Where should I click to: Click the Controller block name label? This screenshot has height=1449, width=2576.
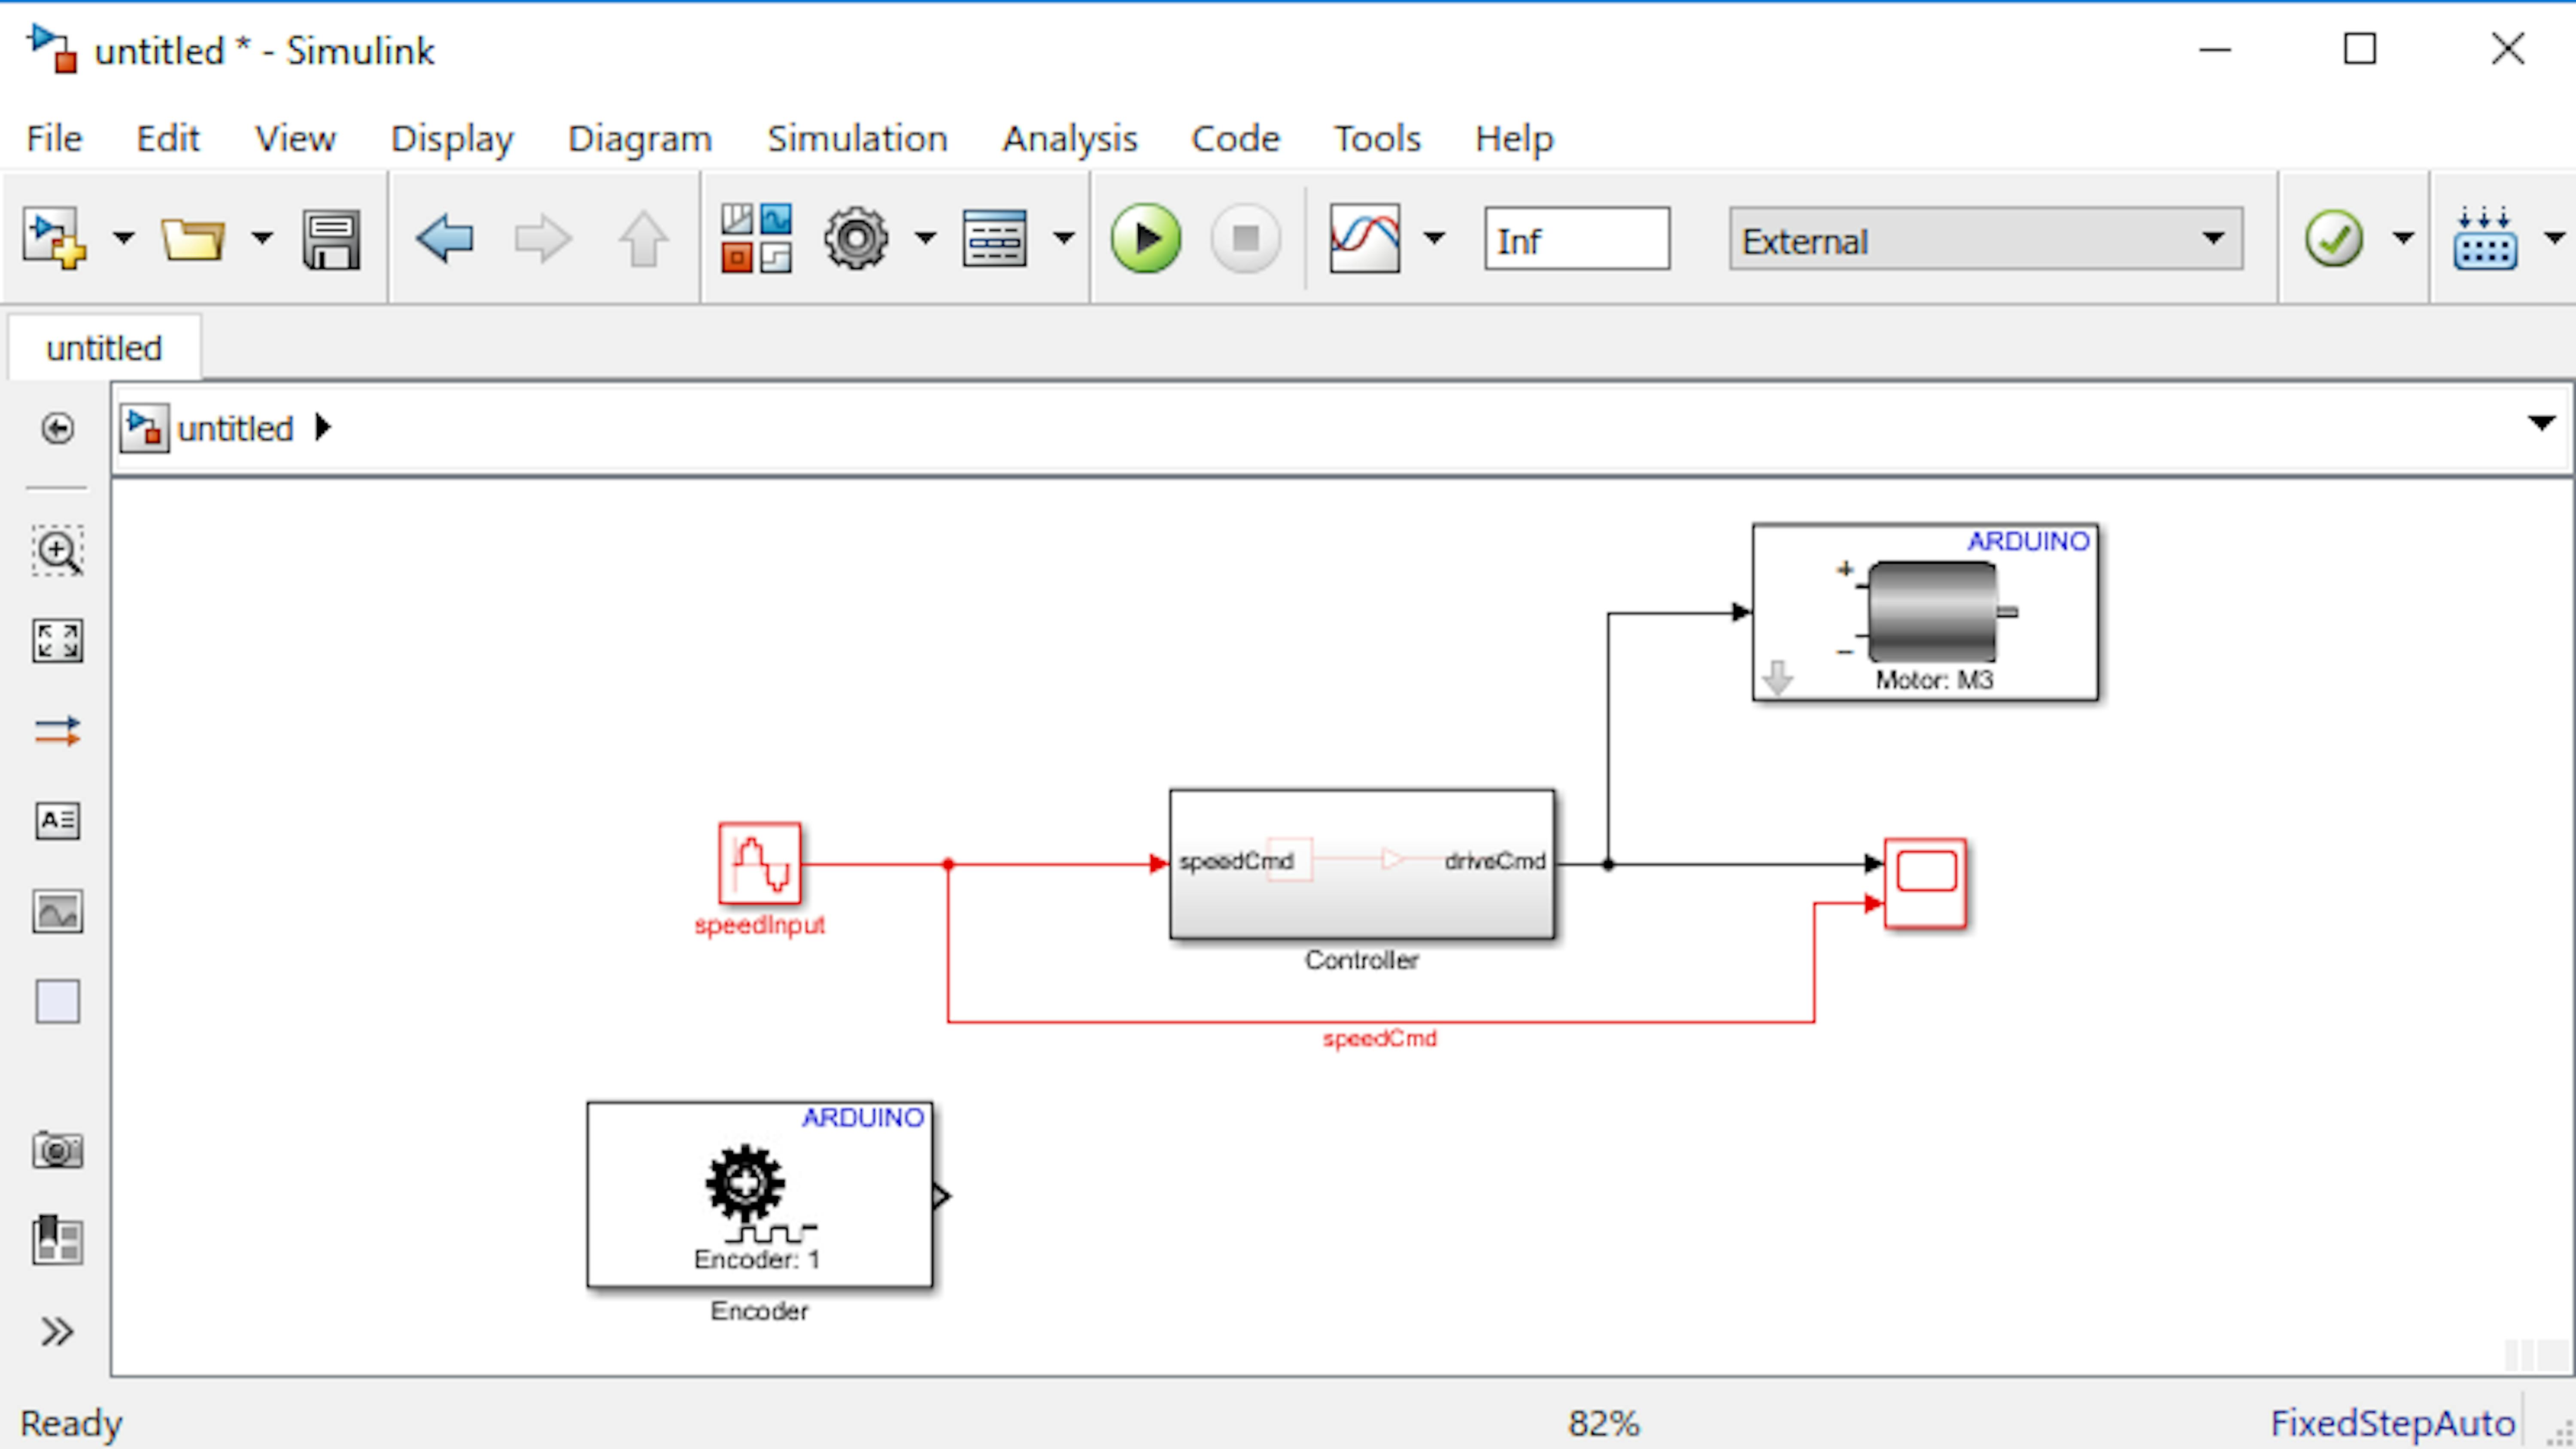pyautogui.click(x=1361, y=960)
